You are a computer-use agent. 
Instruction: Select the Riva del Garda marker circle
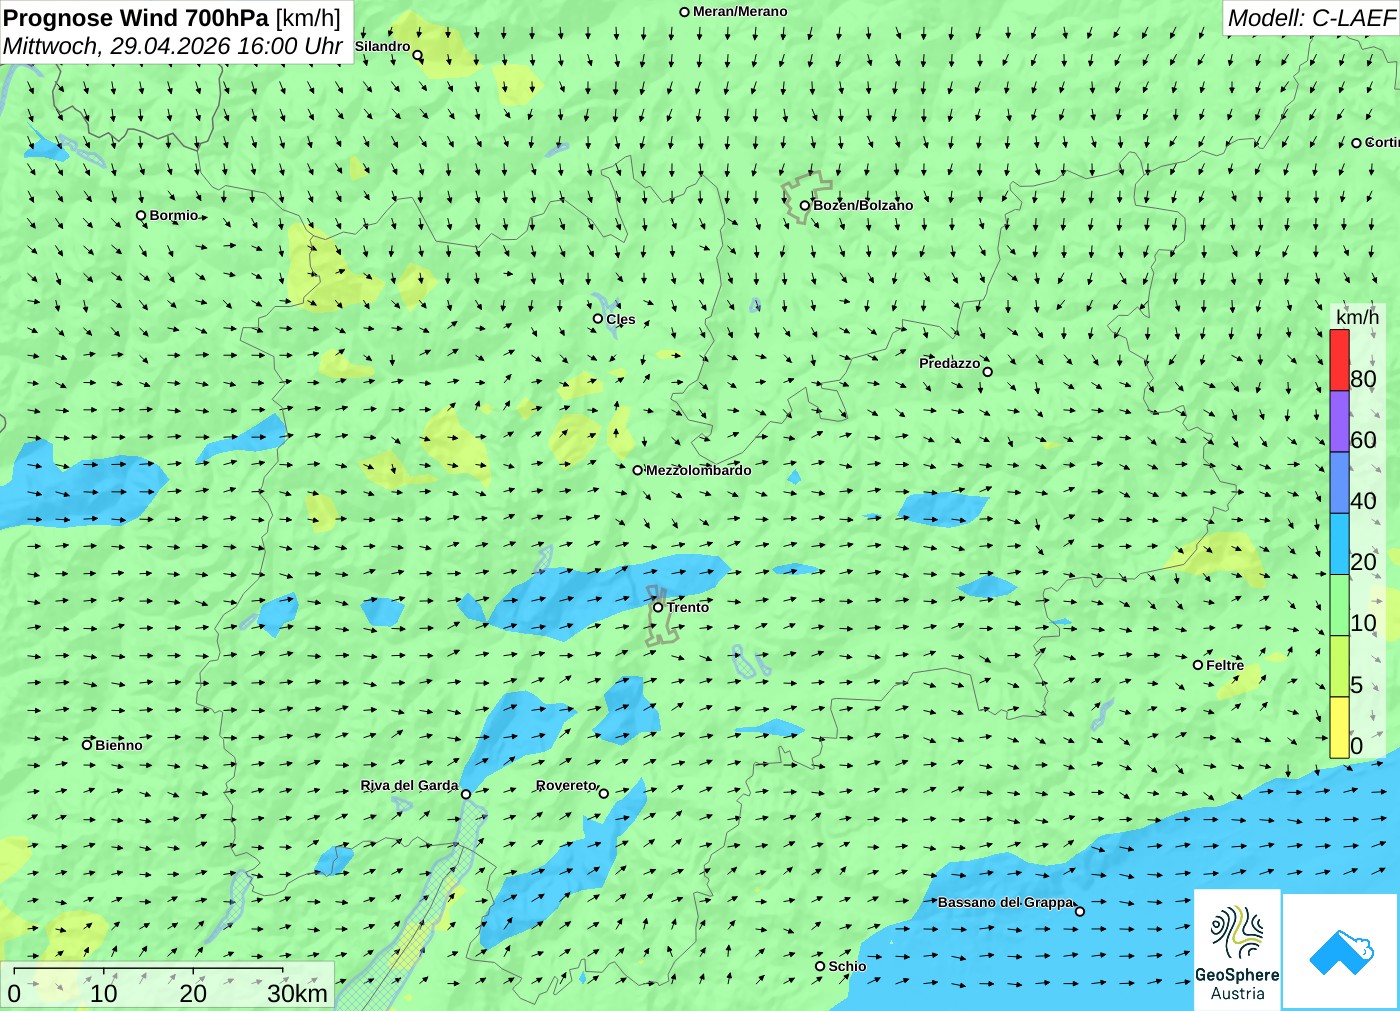tap(466, 794)
